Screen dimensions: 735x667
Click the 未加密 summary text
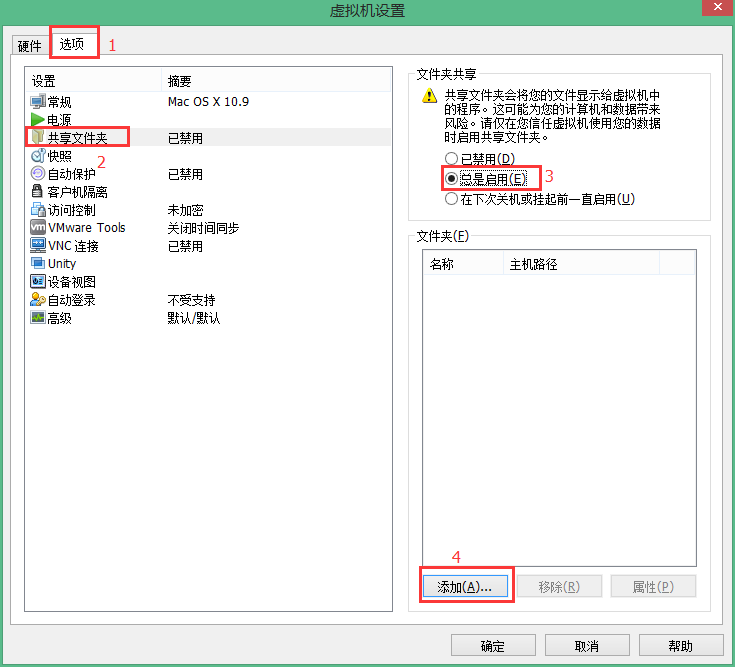click(185, 210)
